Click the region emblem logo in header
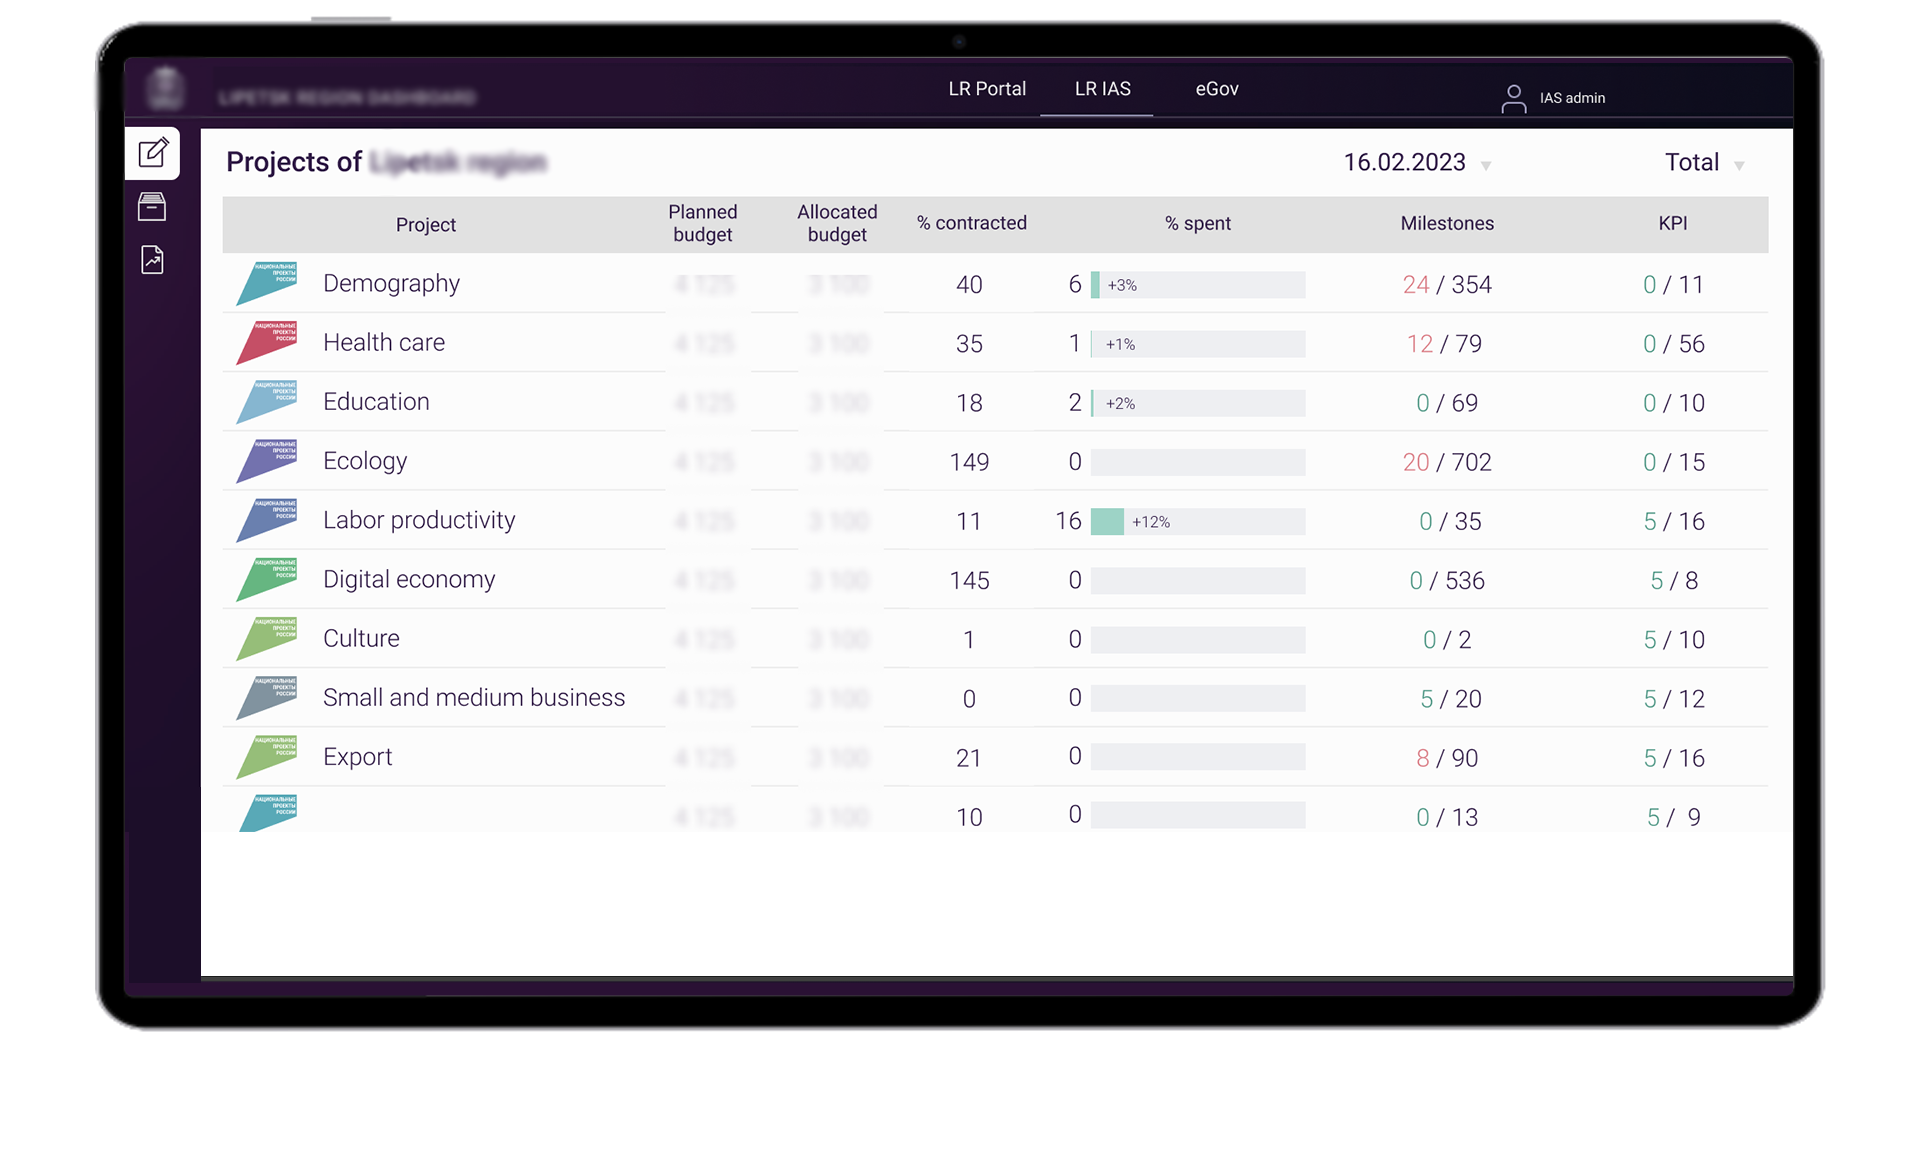1920x1173 pixels. (x=166, y=90)
